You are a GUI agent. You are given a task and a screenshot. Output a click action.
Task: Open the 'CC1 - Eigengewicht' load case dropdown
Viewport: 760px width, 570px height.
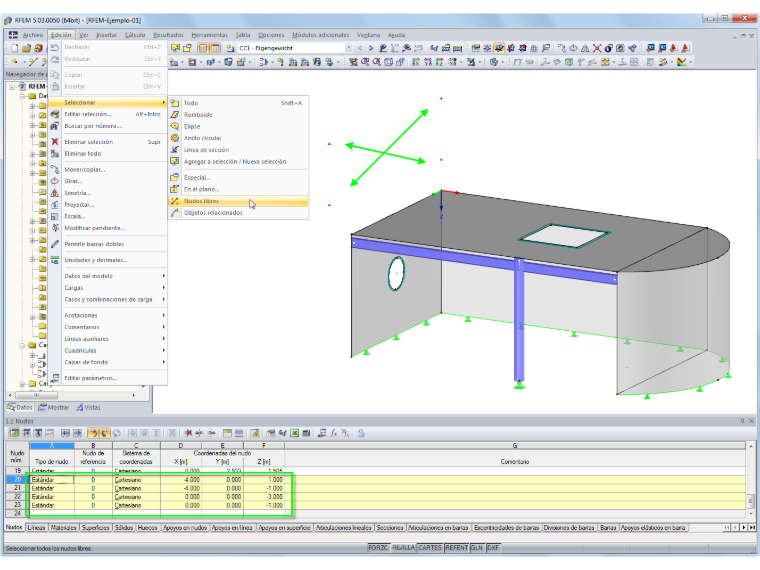348,48
